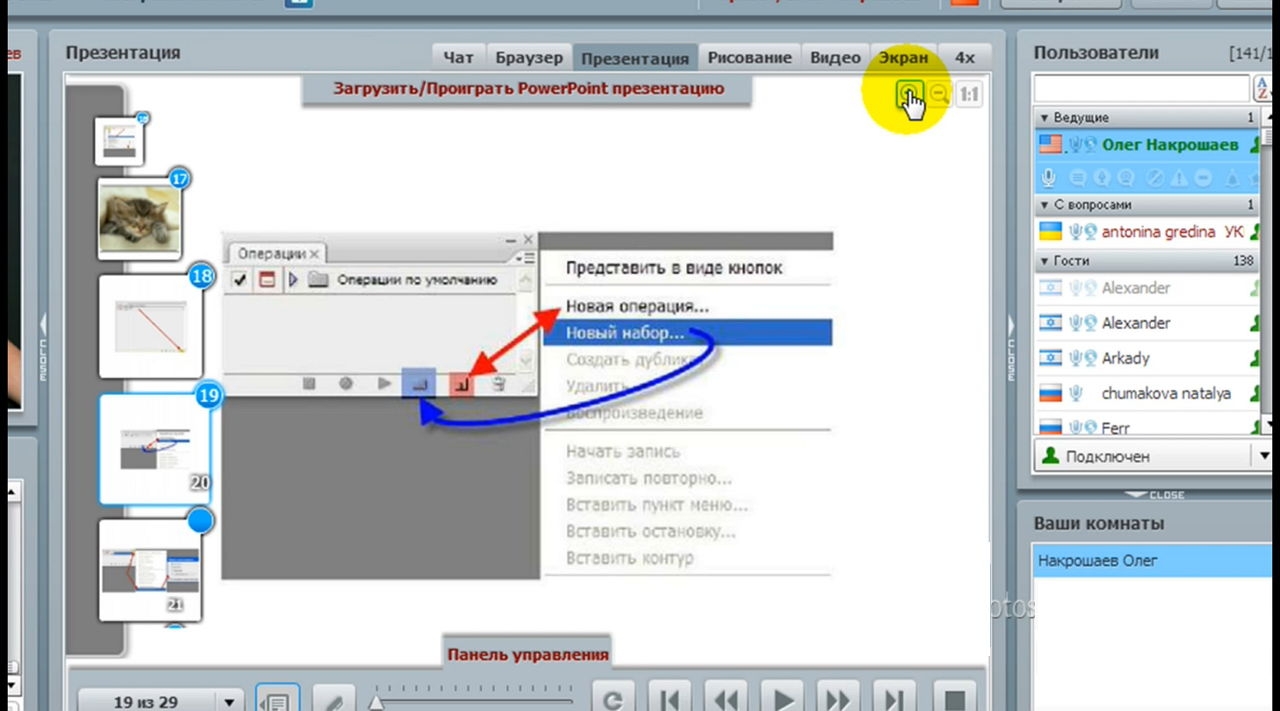The image size is (1280, 711).
Task: Click green person icon in Arkady row
Action: pos(1256,359)
